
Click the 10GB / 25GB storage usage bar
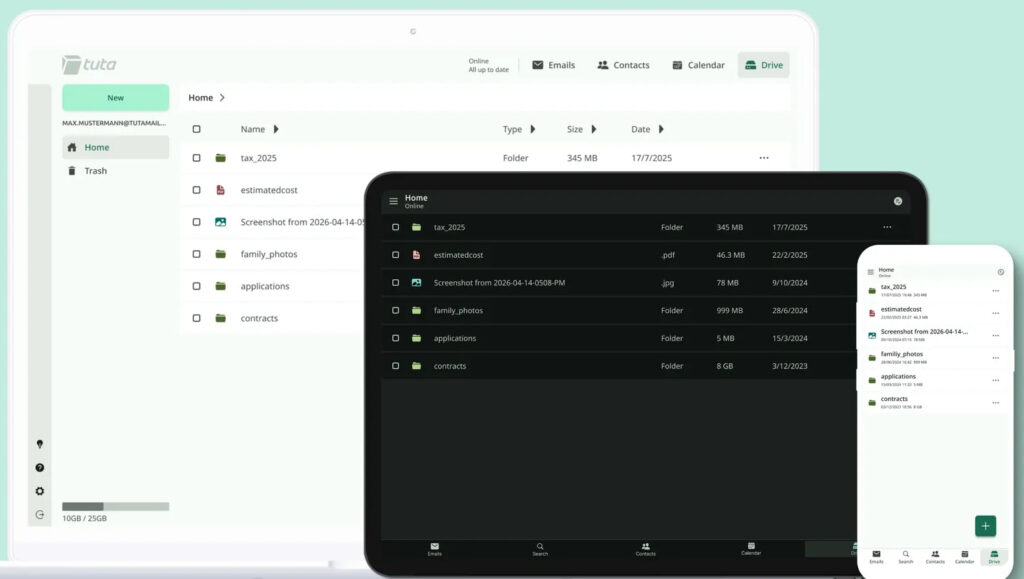click(x=115, y=507)
